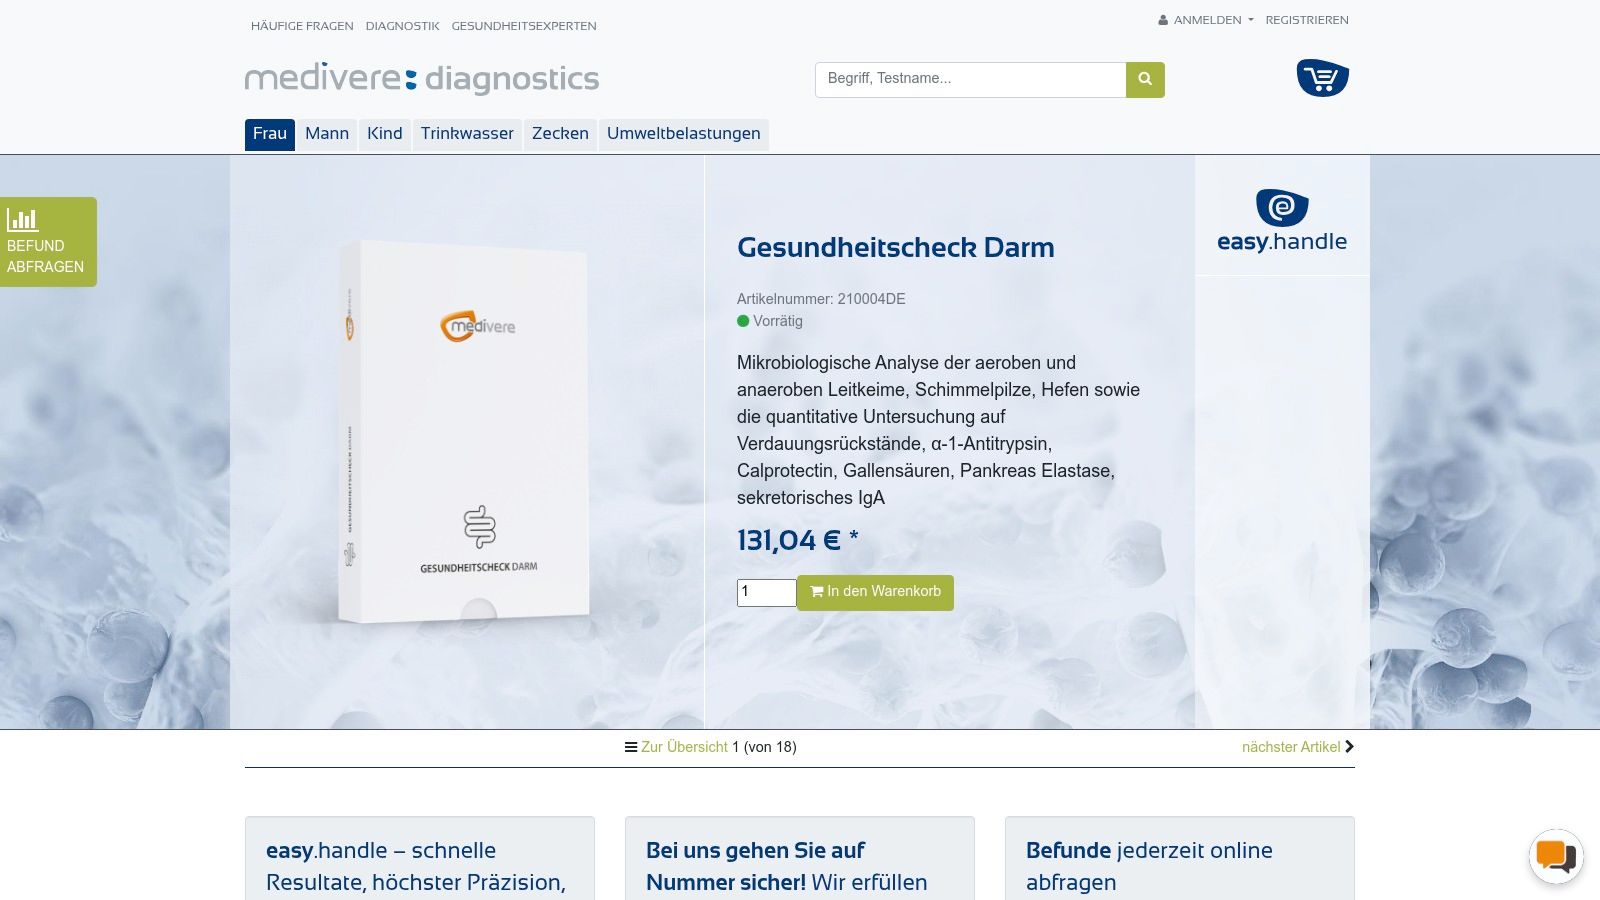Click the Gesundheitscheck Darm product box image
1600x900 pixels.
point(464,432)
